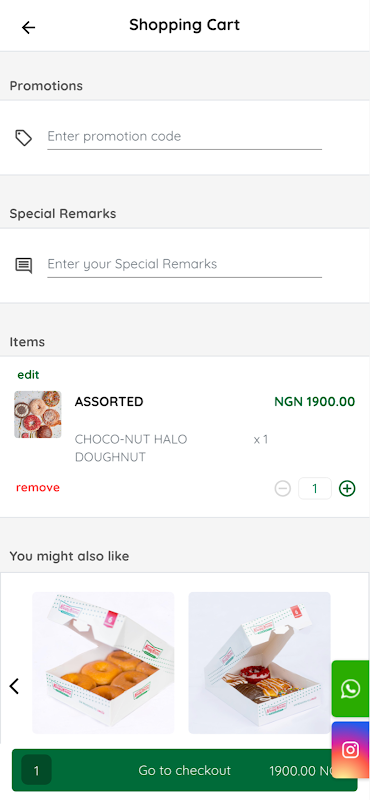Show previous suggested product with left chevron
The width and height of the screenshot is (370, 800).
click(x=14, y=686)
